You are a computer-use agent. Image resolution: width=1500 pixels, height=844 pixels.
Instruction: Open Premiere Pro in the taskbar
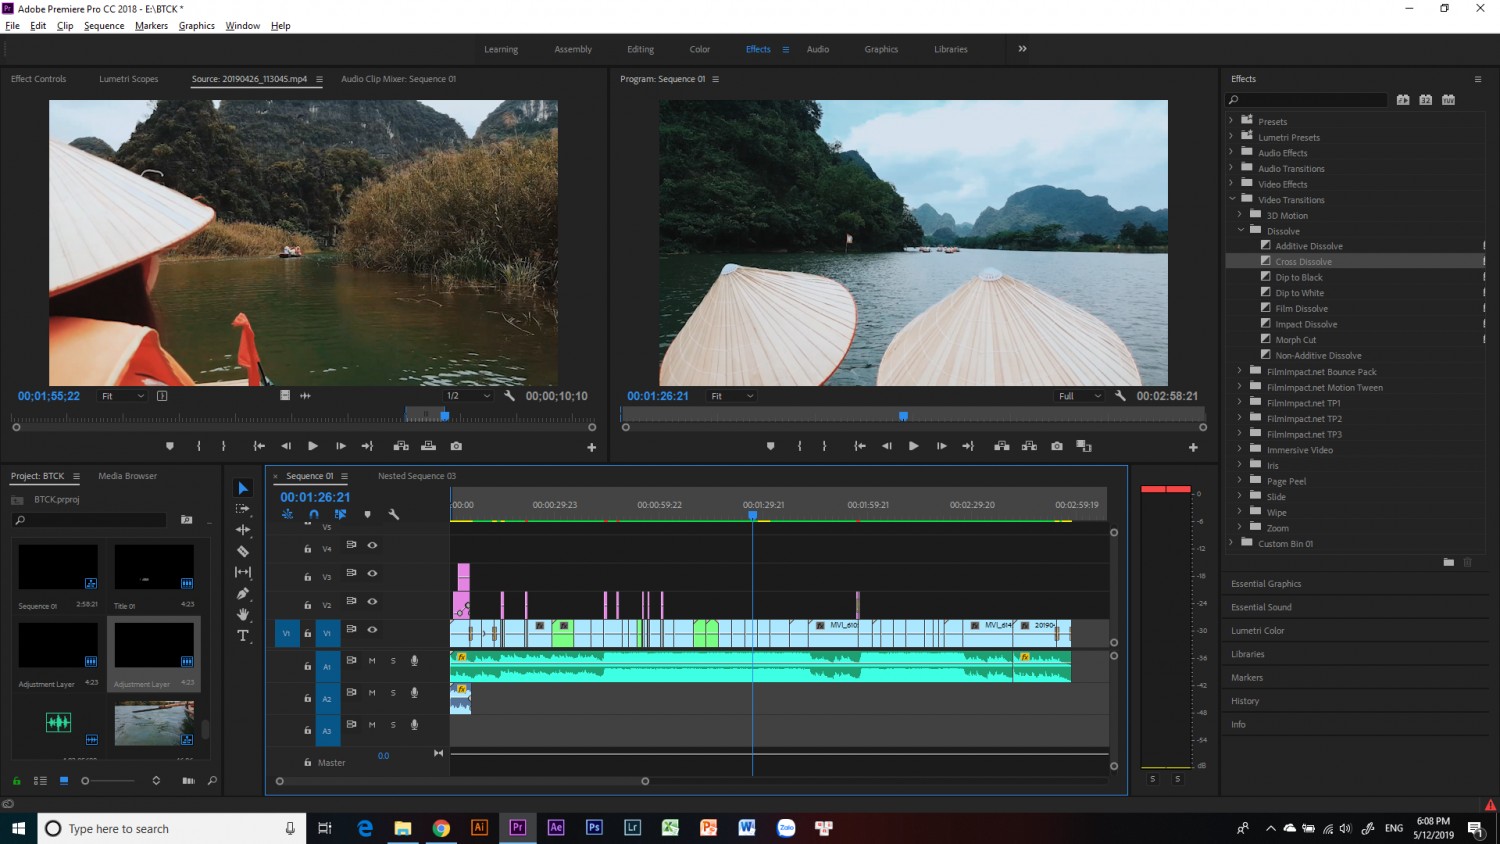(518, 827)
